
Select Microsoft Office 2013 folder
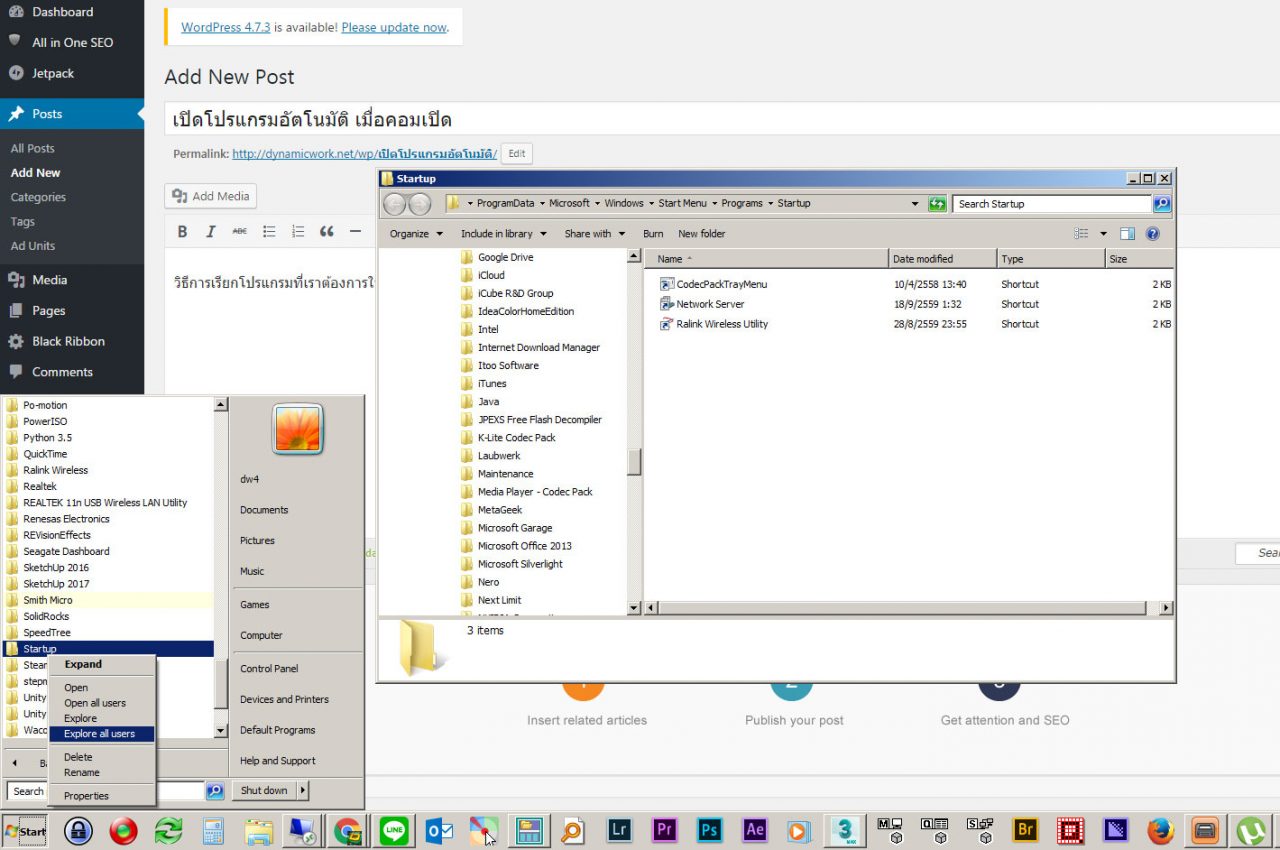coord(517,546)
